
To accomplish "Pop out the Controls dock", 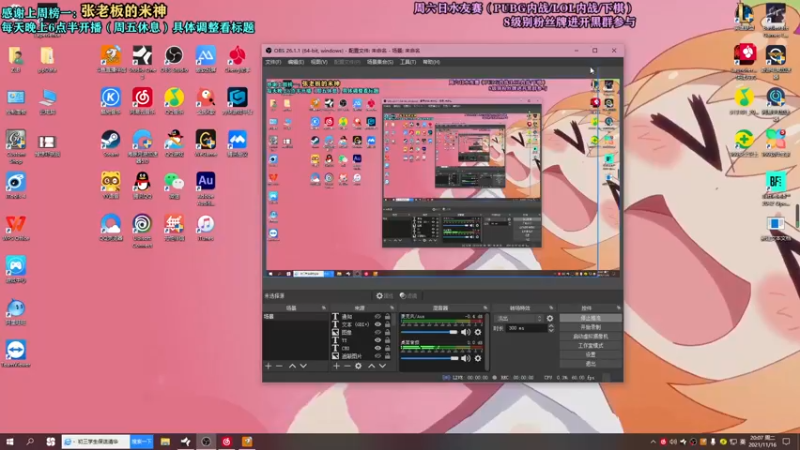I will 618,308.
